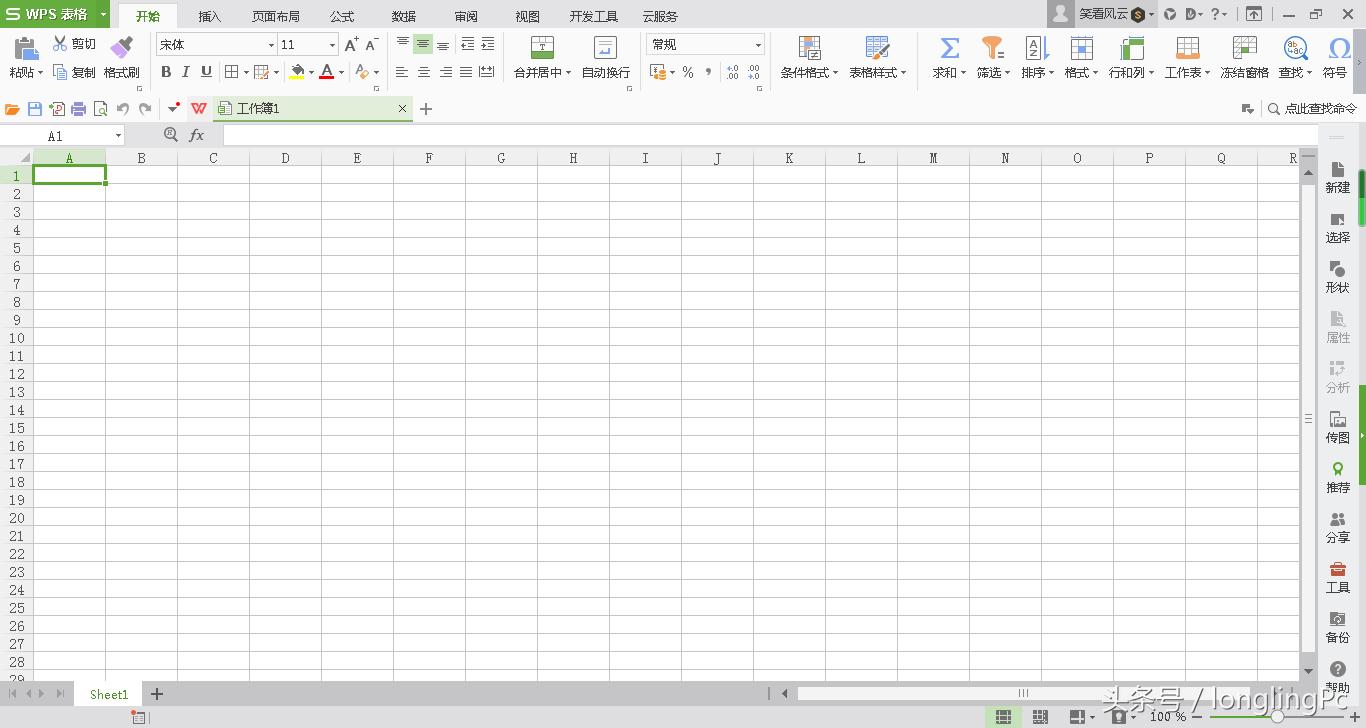Toggle horizontal center text alignment
The width and height of the screenshot is (1366, 728).
pos(424,72)
